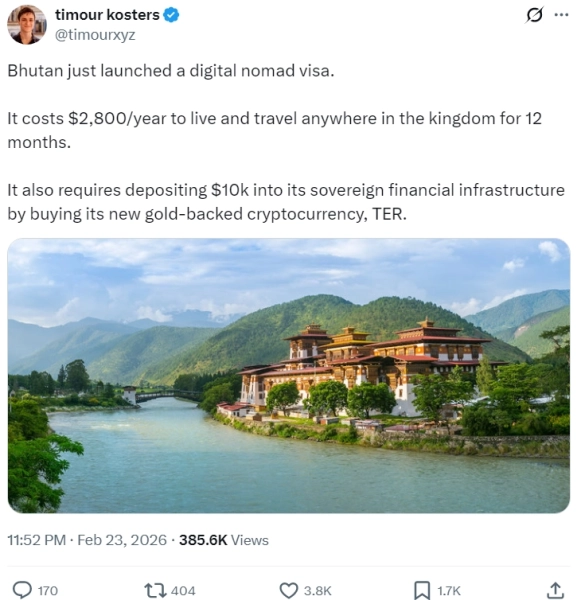Click the tweet text about TER cryptocurrency
Screen dimensions: 581x600
tap(286, 202)
